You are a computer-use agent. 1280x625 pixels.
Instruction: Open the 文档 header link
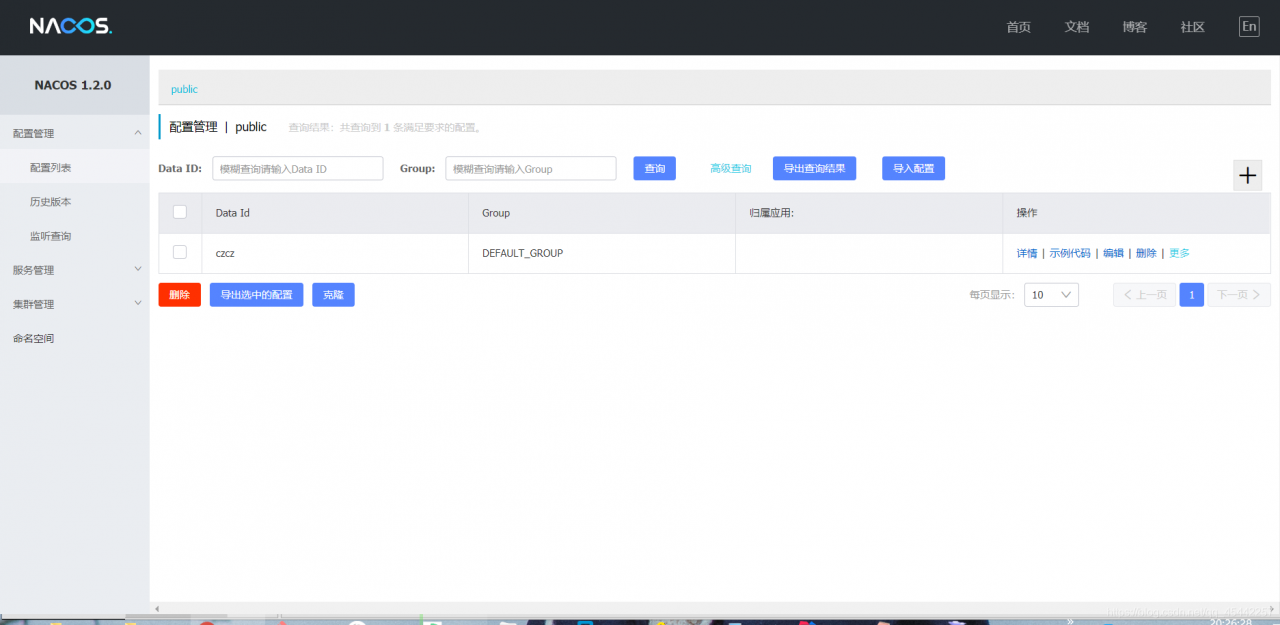pyautogui.click(x=1076, y=27)
